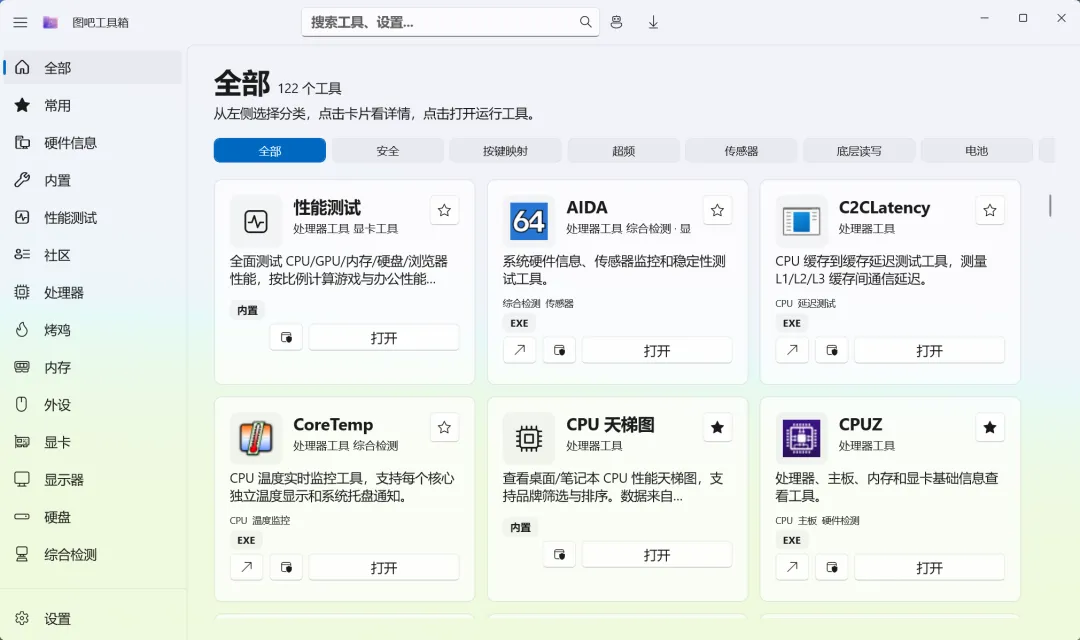Screen dimensions: 1080x640
Task: Unfavorite the CPU 天梯图 star
Action: pos(717,427)
